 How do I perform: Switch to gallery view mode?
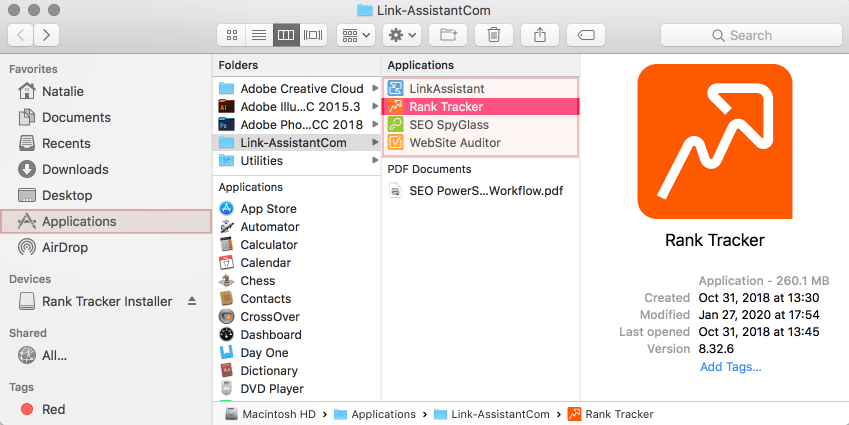313,35
